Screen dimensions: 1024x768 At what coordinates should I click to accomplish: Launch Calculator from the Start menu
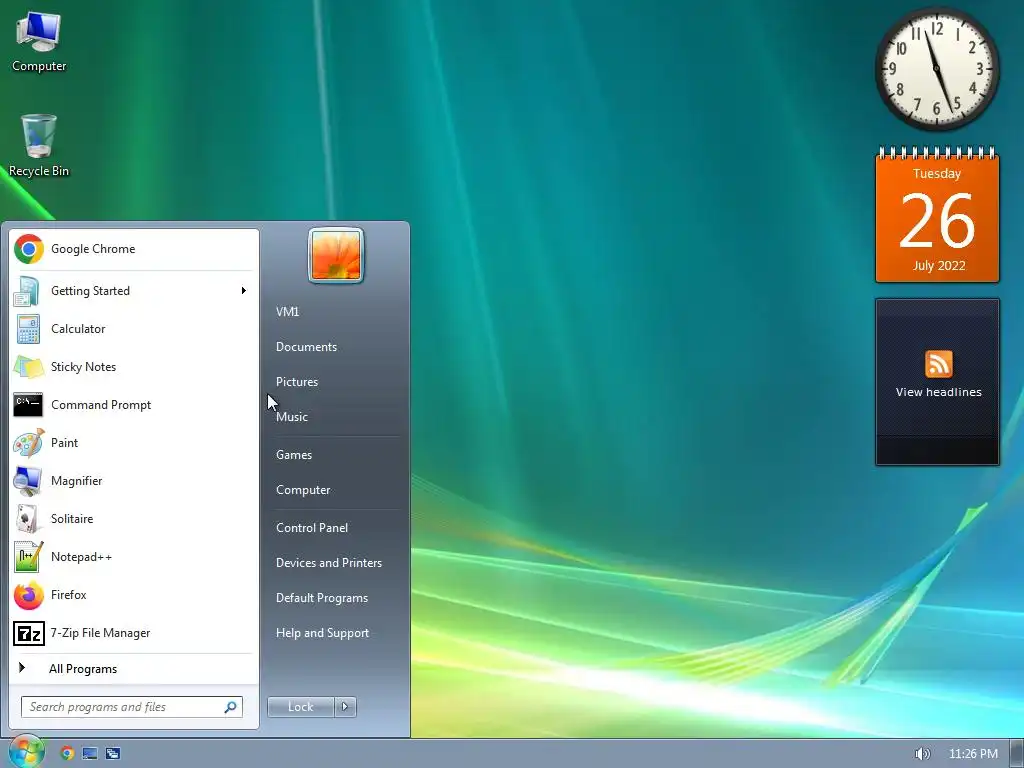coord(133,328)
